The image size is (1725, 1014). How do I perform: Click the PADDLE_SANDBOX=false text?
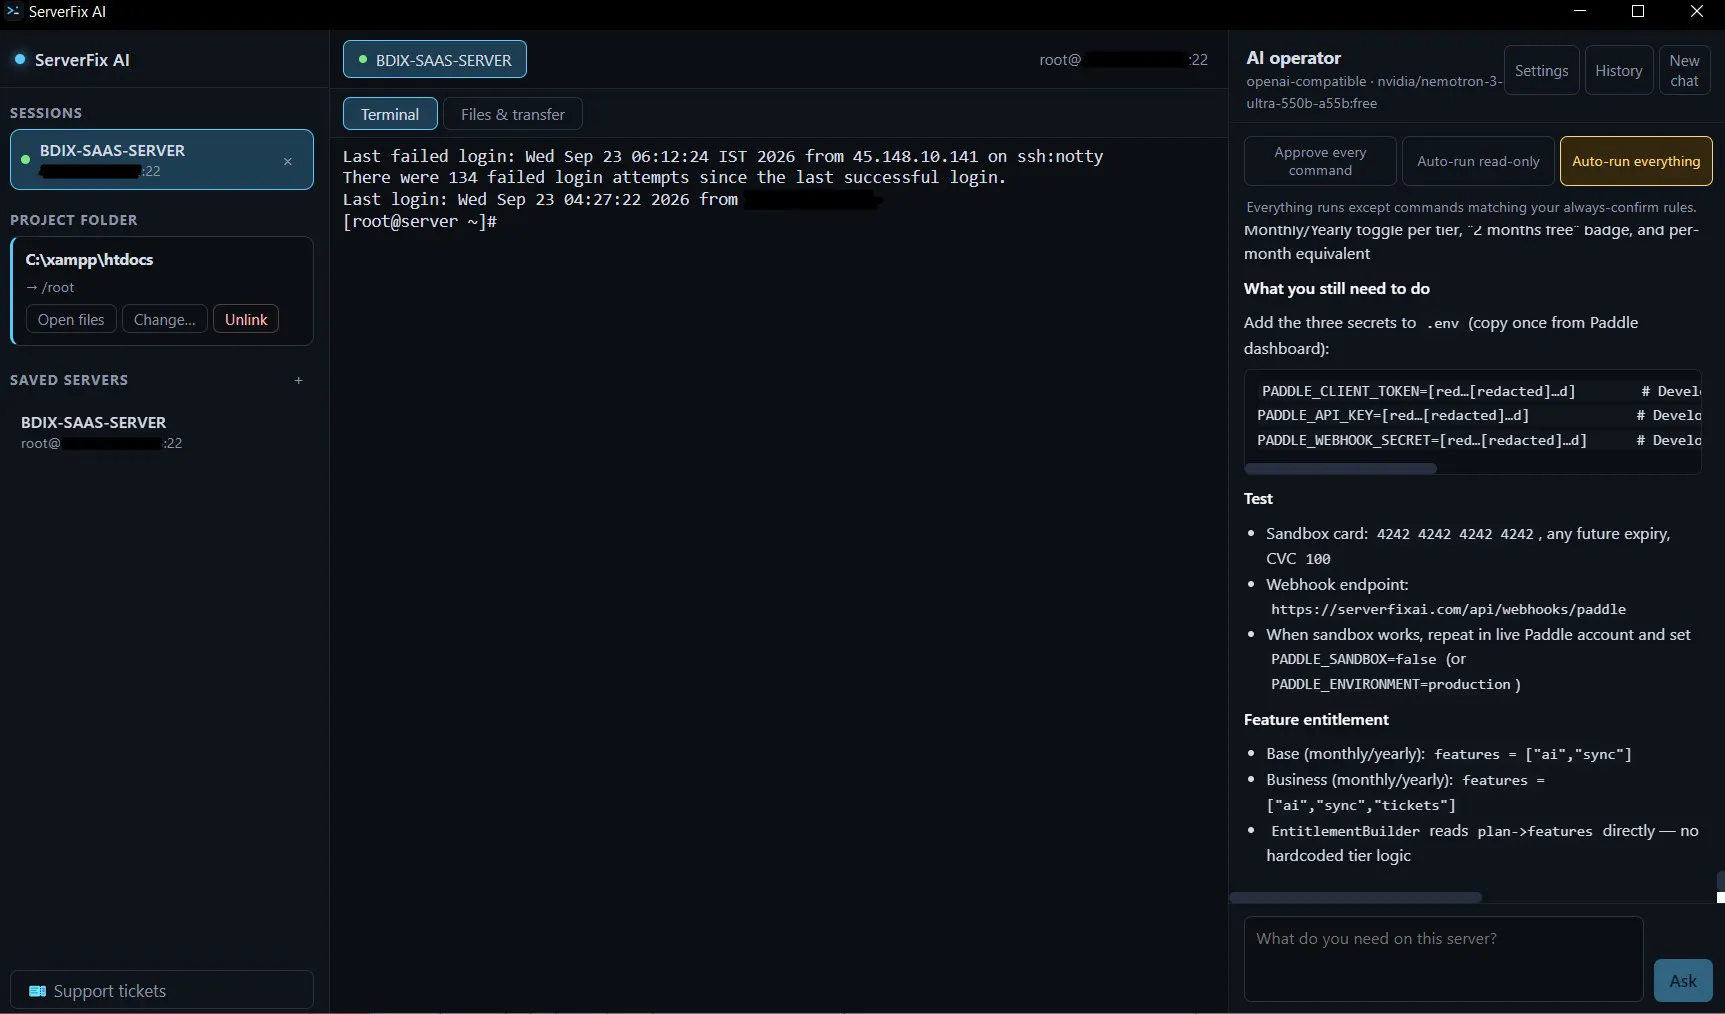tap(1353, 659)
